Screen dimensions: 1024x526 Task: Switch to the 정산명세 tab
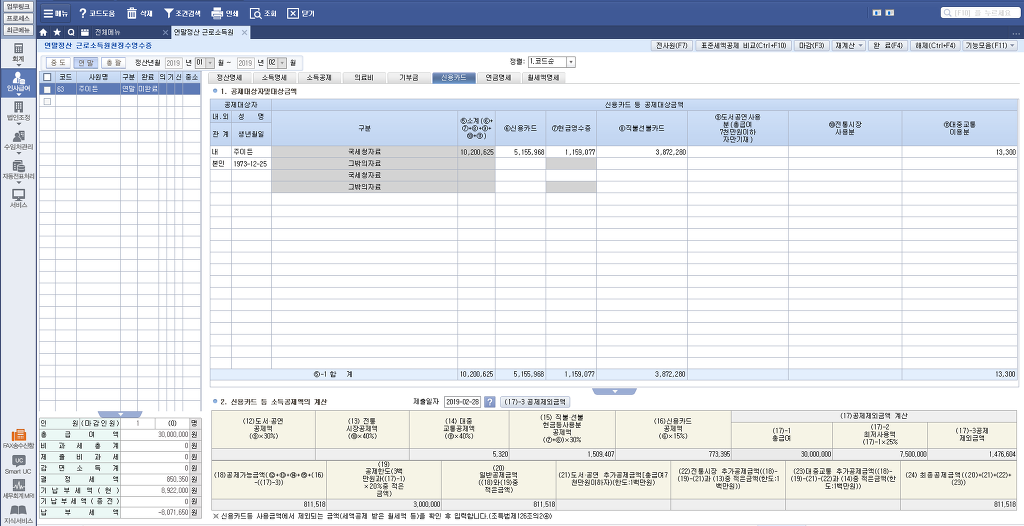tap(229, 78)
